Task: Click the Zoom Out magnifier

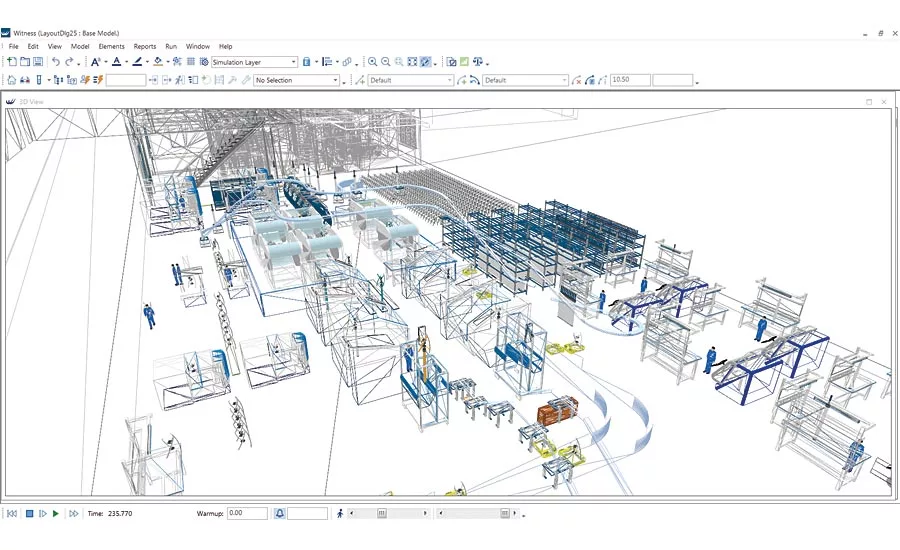Action: tap(386, 61)
